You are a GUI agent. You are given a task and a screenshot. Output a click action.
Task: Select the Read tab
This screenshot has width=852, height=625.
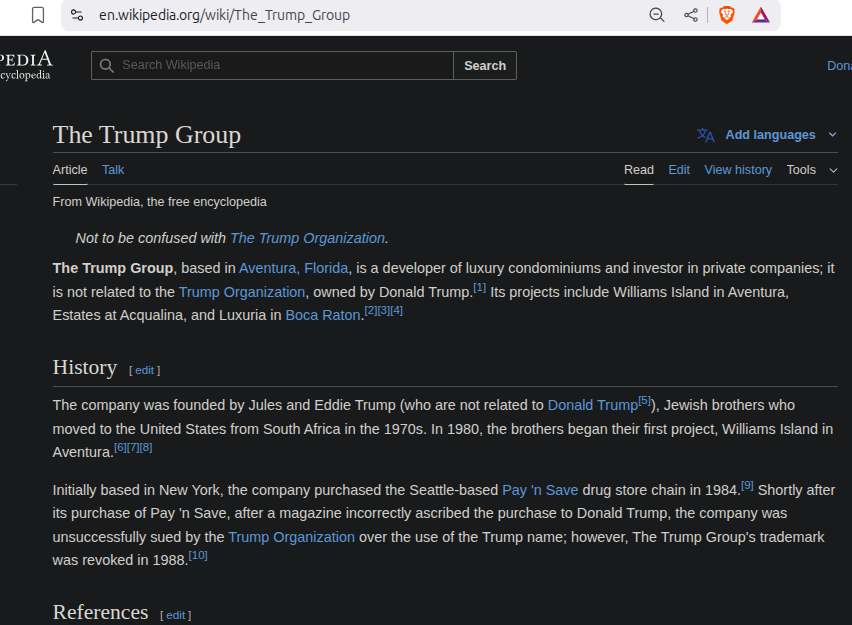638,170
